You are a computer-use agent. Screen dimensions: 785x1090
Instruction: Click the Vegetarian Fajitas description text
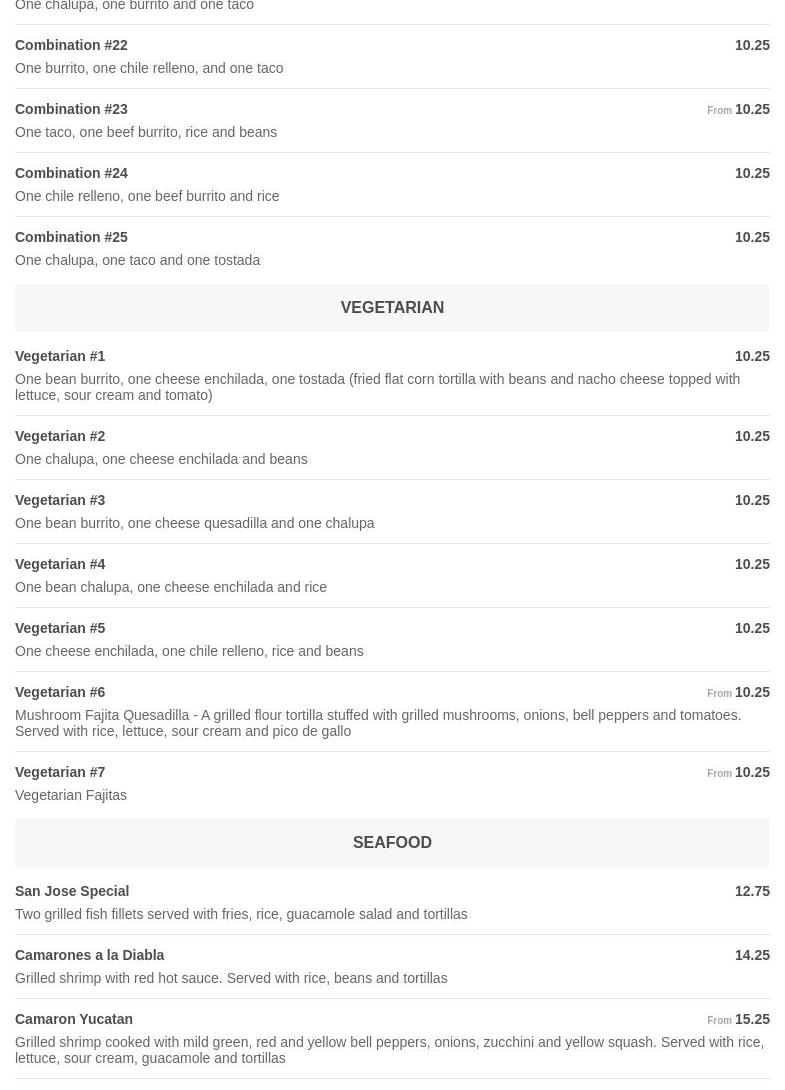(x=71, y=795)
